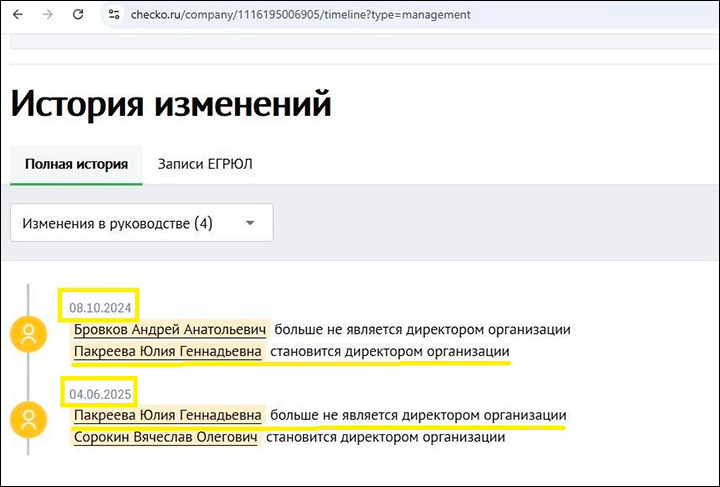The width and height of the screenshot is (720, 487).
Task: Click the История изменений heading
Action: coord(171,104)
